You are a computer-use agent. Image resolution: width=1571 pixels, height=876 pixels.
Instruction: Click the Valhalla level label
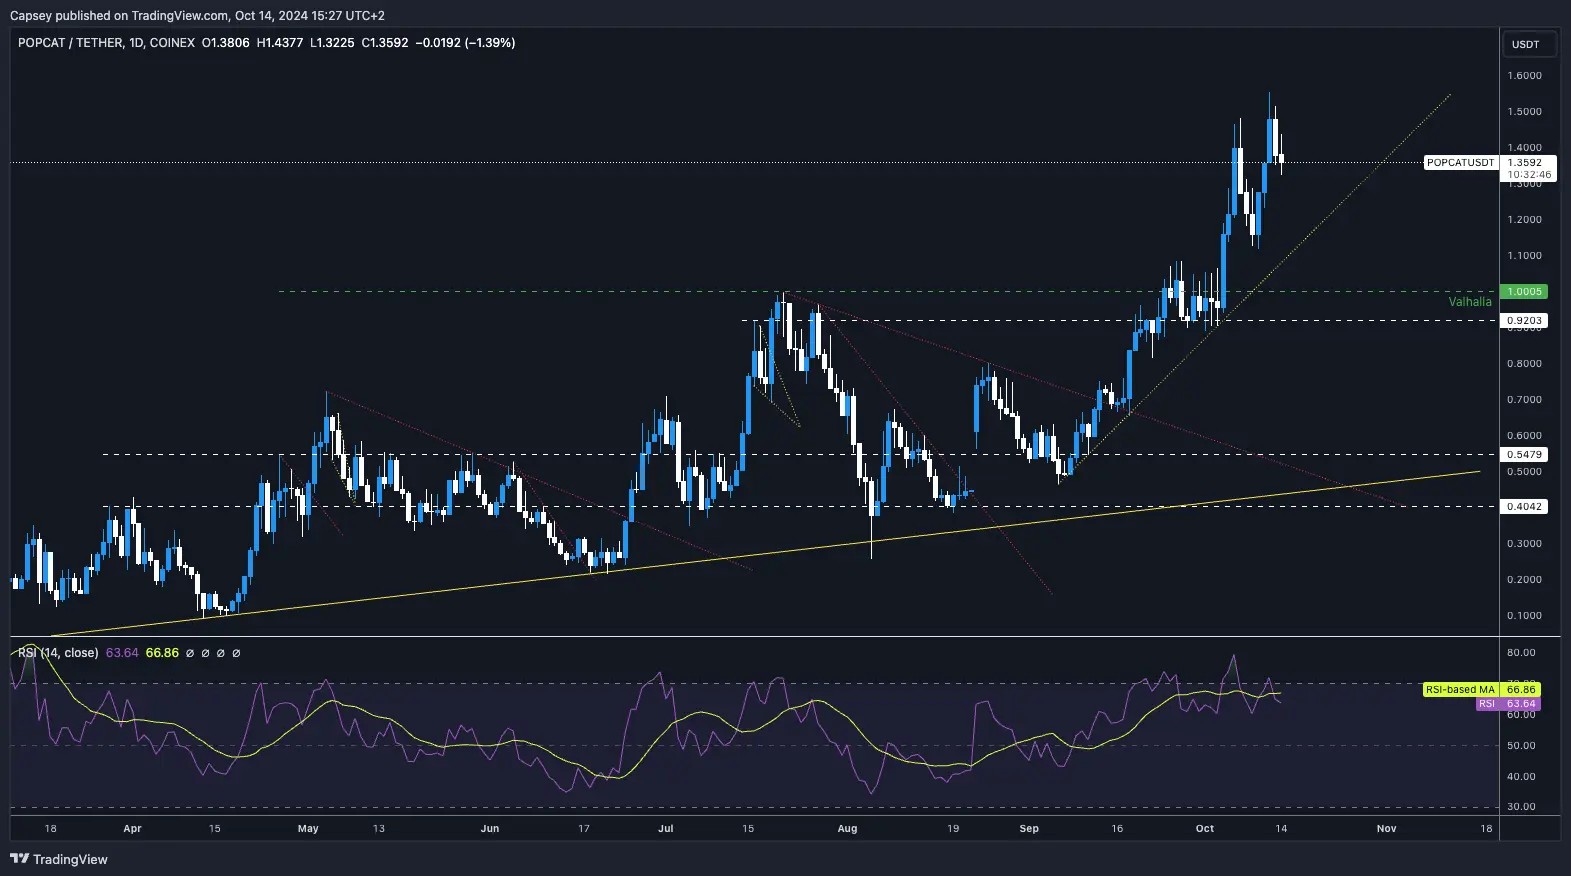[x=1470, y=302]
